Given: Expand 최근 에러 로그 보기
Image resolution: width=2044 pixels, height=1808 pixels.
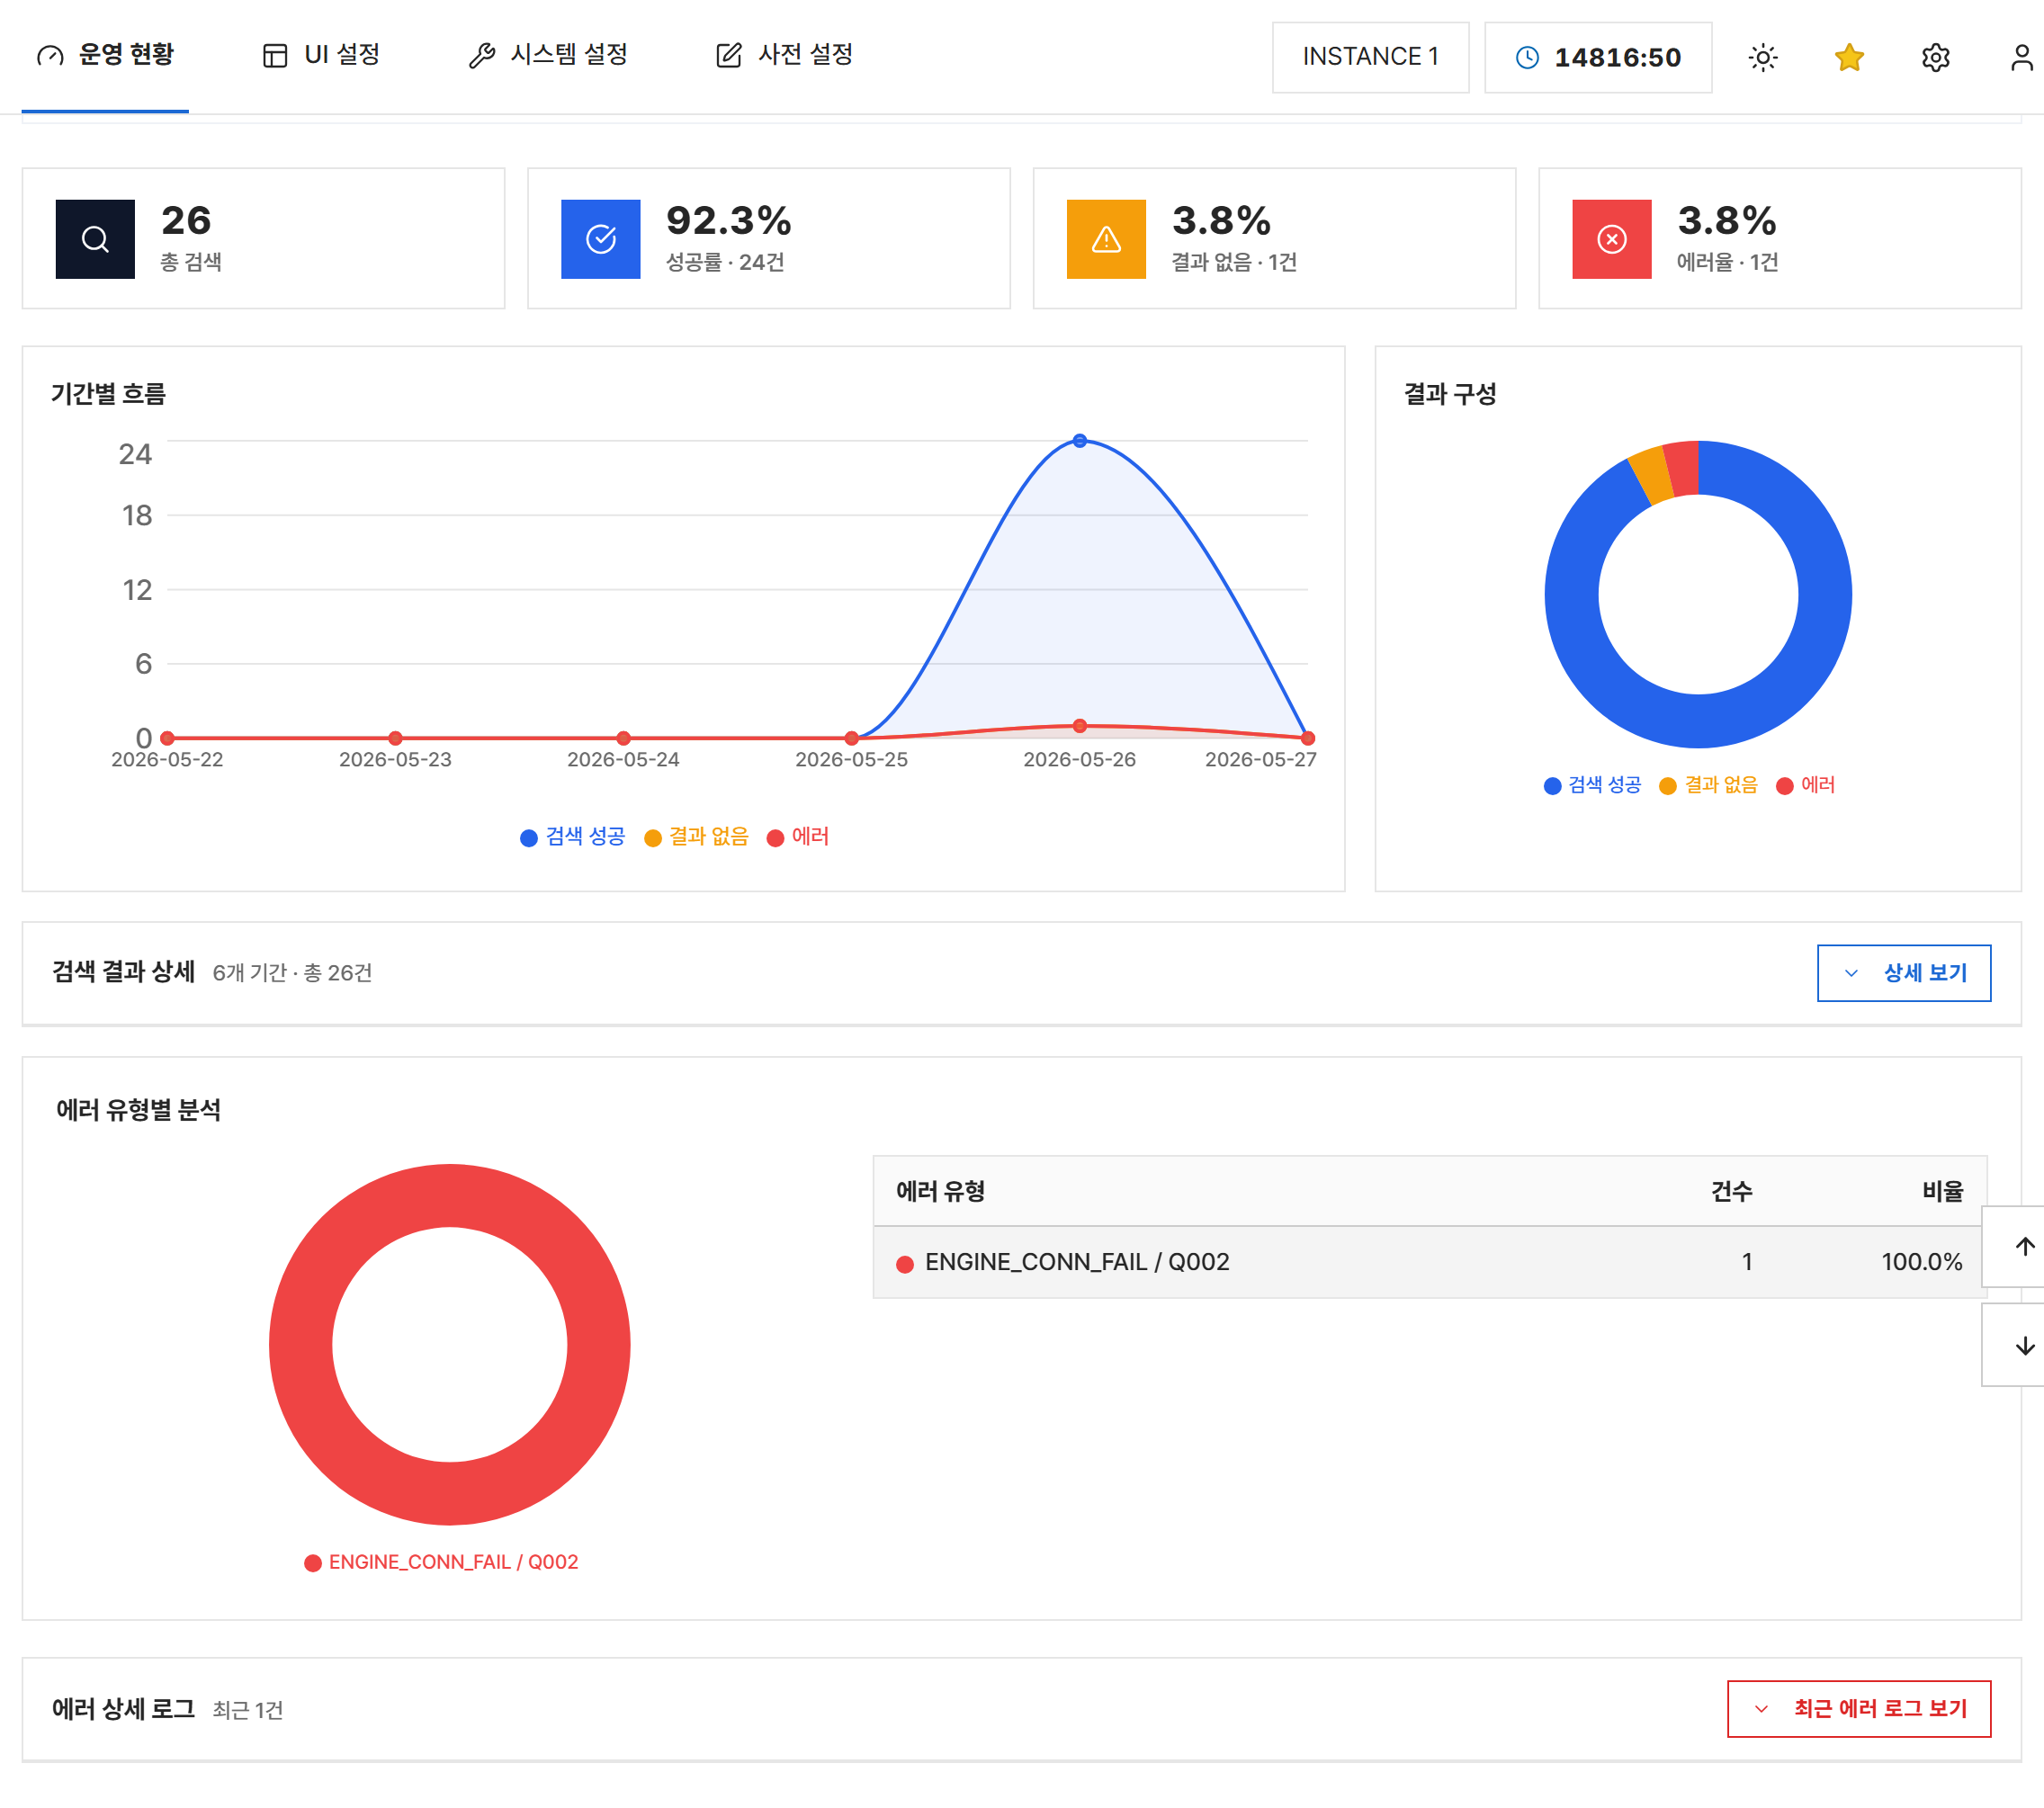Looking at the screenshot, I should (1859, 1708).
